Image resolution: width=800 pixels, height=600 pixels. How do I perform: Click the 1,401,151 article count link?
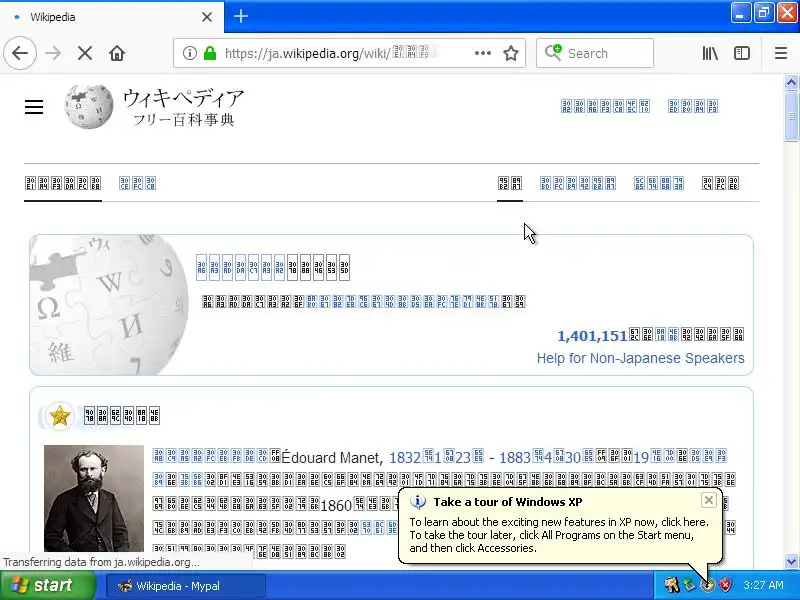(x=592, y=336)
